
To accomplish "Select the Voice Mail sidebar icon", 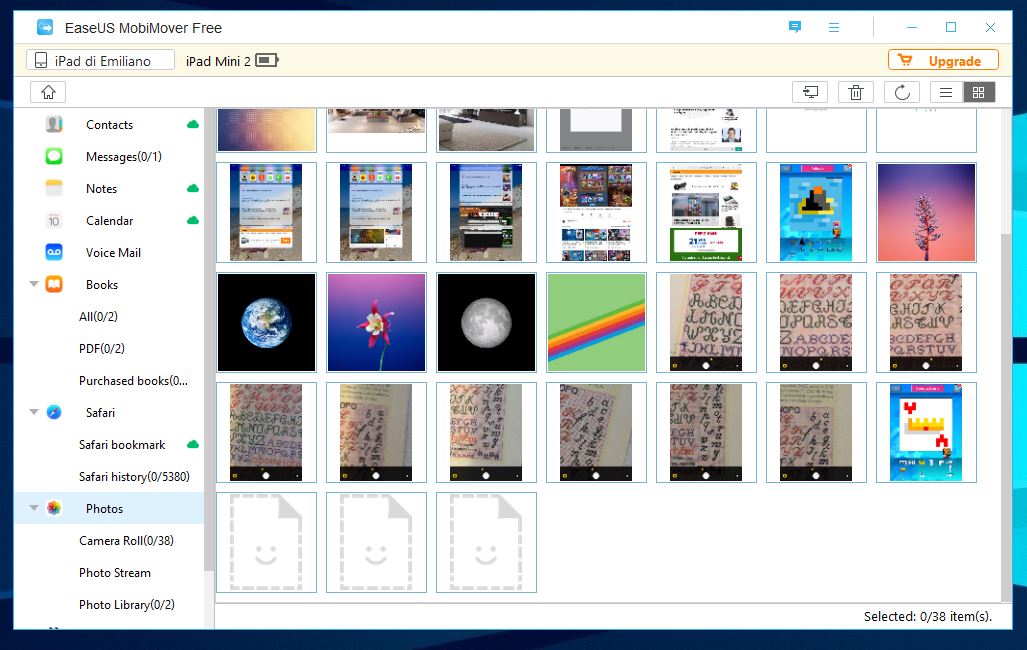I will [x=54, y=253].
